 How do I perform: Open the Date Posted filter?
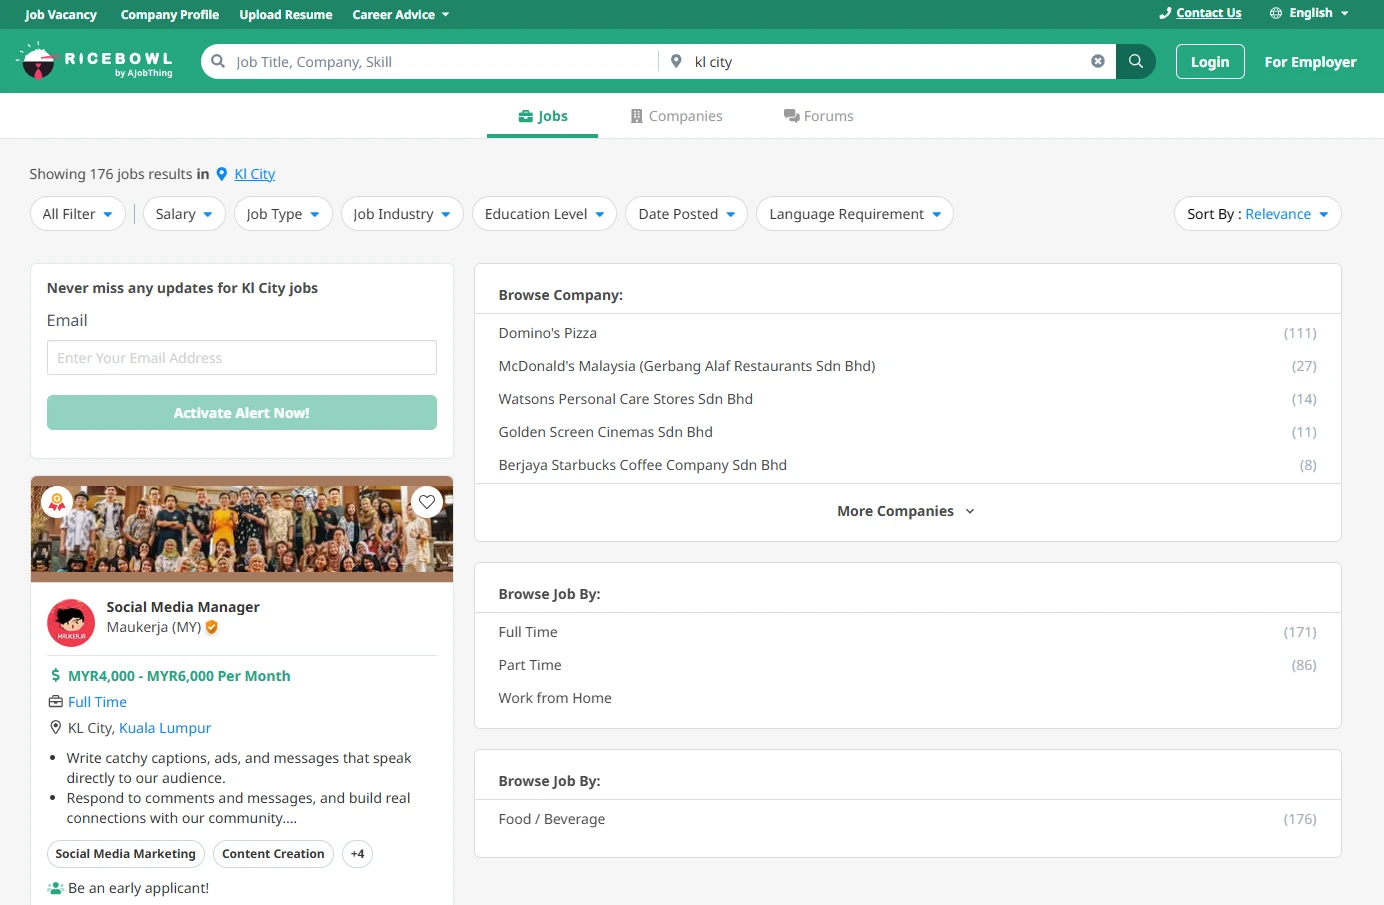tap(687, 214)
